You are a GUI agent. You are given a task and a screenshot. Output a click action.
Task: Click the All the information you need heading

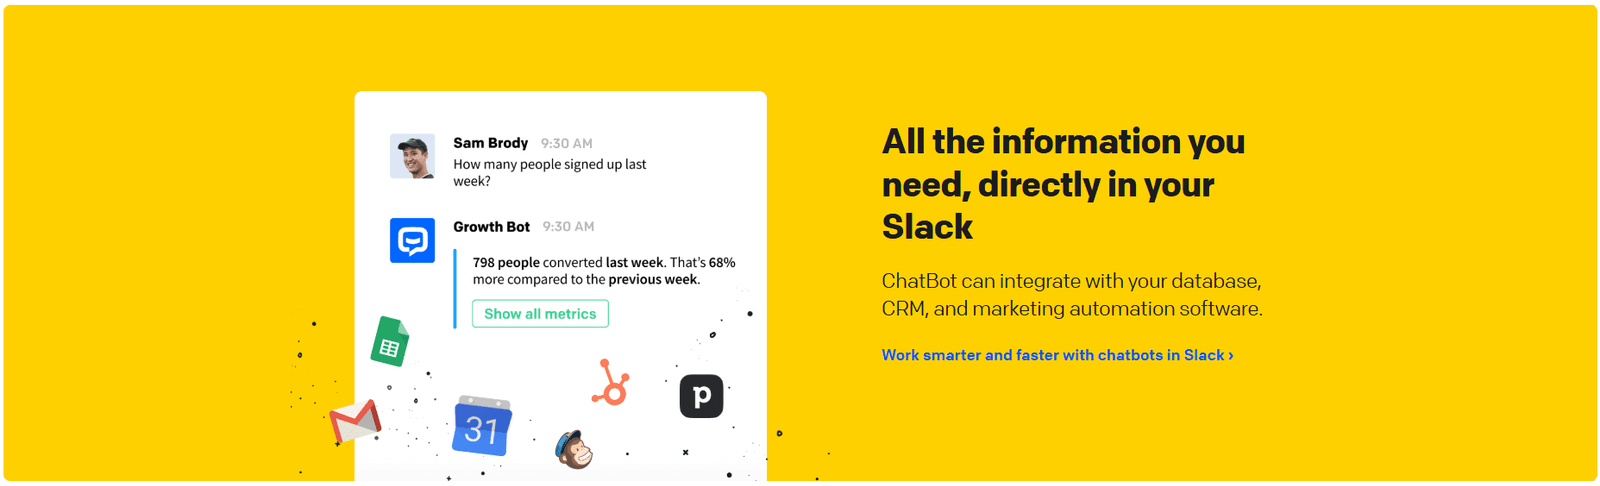pyautogui.click(x=1063, y=184)
